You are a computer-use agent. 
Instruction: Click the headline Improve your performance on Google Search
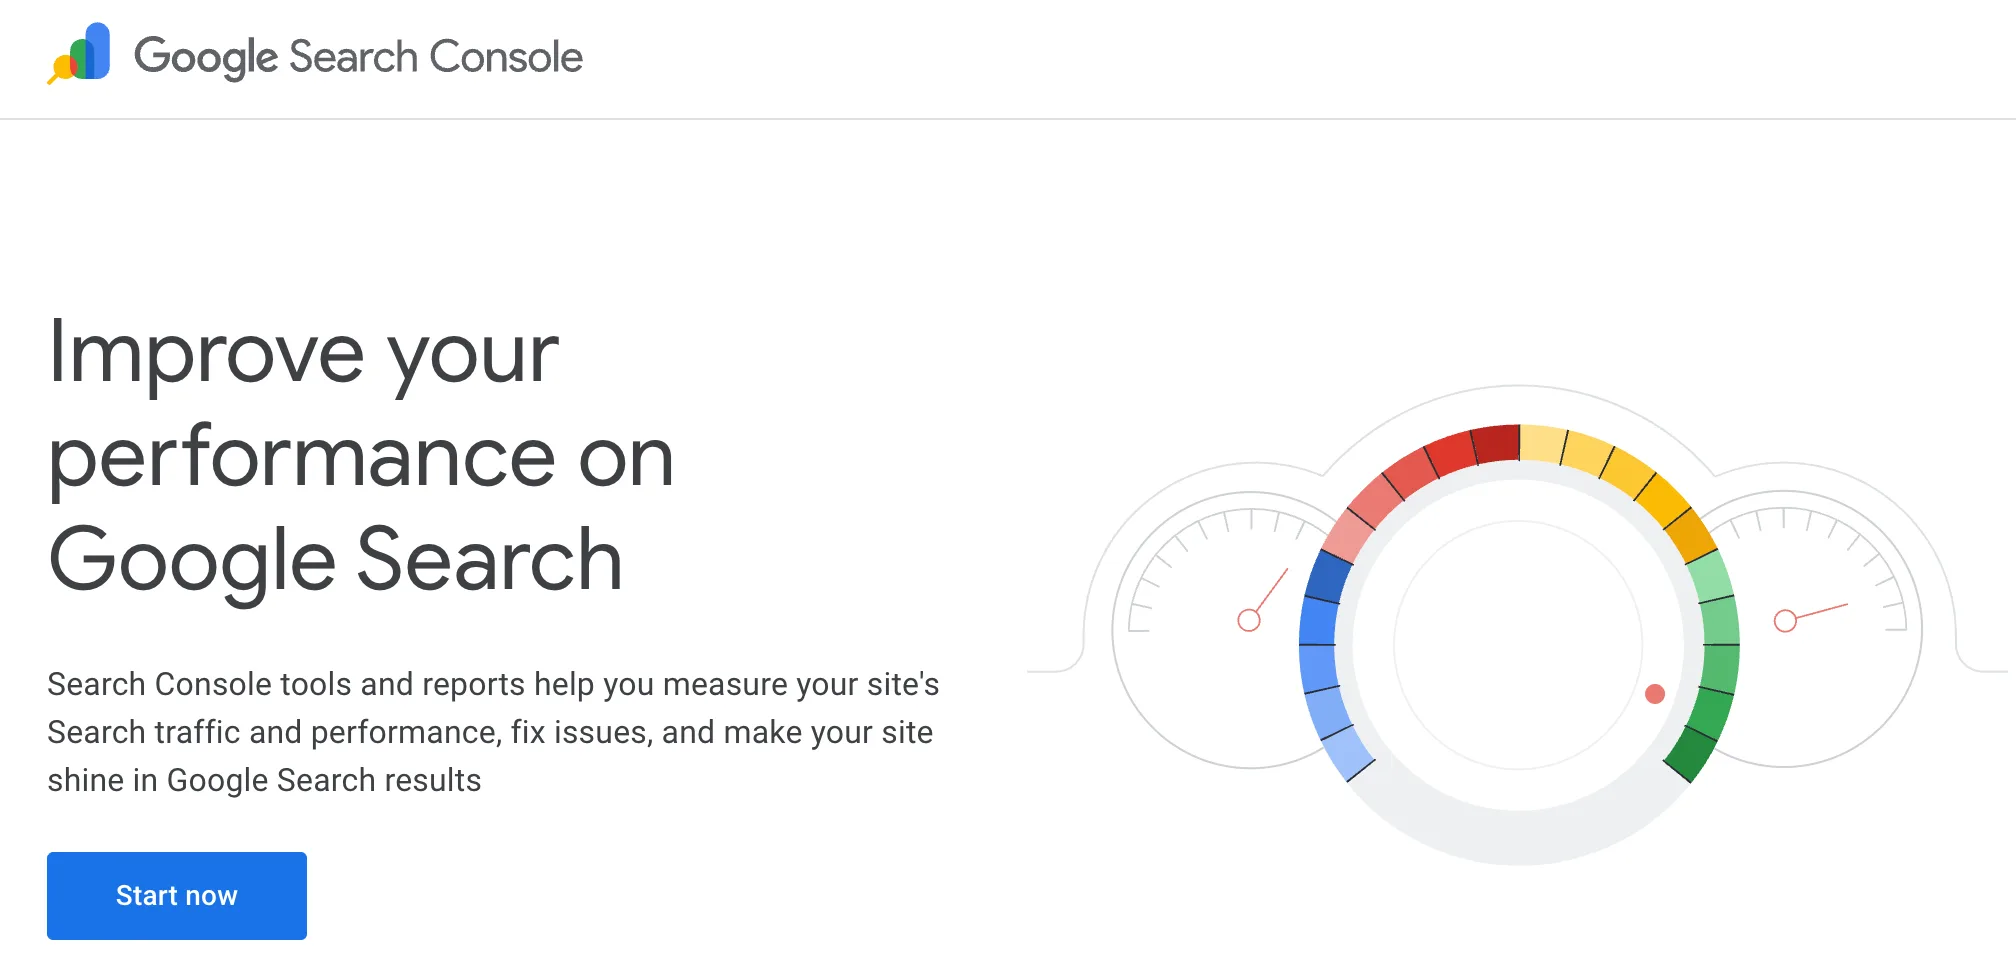pyautogui.click(x=360, y=455)
